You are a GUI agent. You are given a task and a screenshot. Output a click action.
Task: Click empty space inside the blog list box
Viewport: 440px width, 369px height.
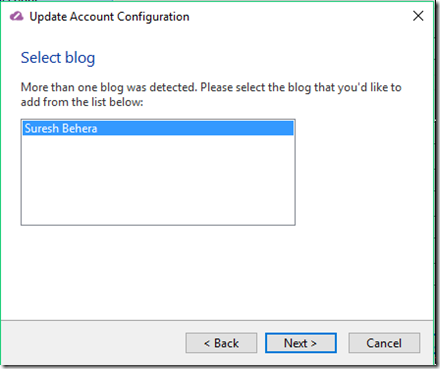pos(158,180)
